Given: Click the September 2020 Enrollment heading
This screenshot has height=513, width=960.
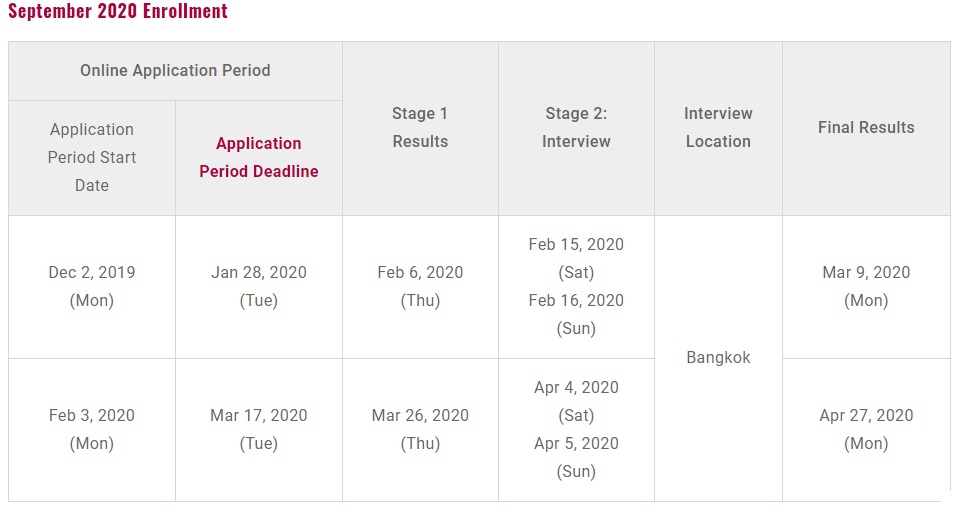Looking at the screenshot, I should pyautogui.click(x=118, y=12).
